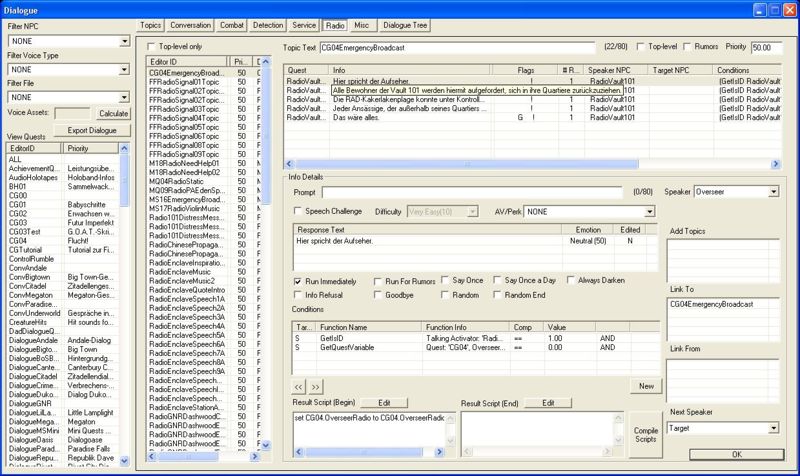Click the New condition button
The height and width of the screenshot is (476, 800).
click(646, 386)
